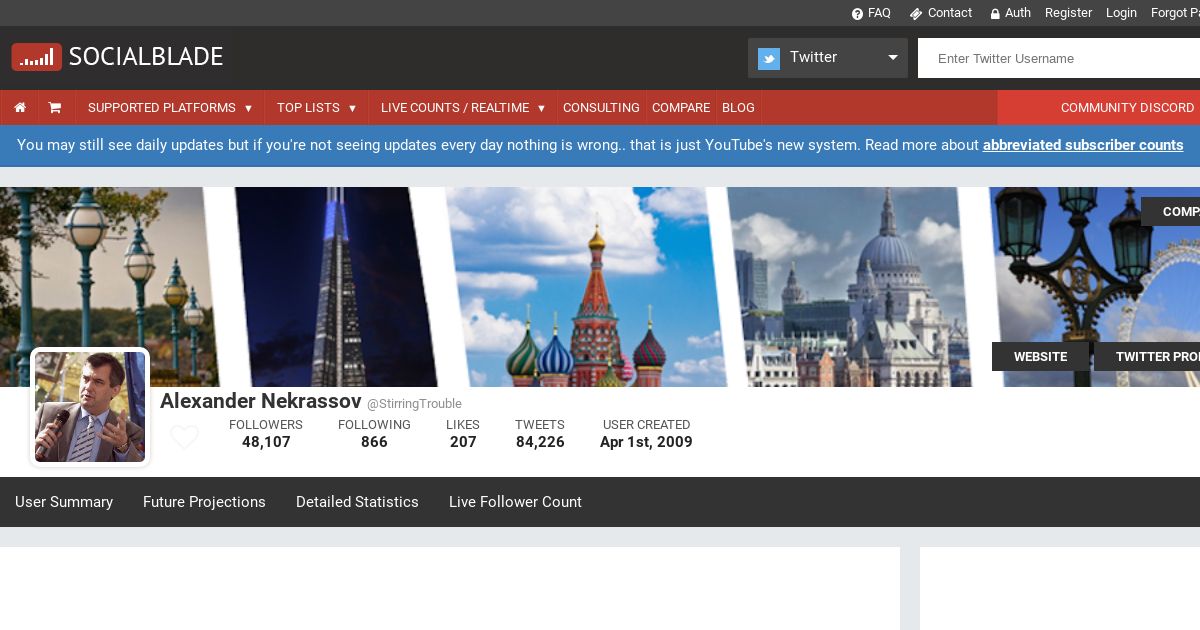
Task: Click the followers count 48,107
Action: click(x=266, y=442)
